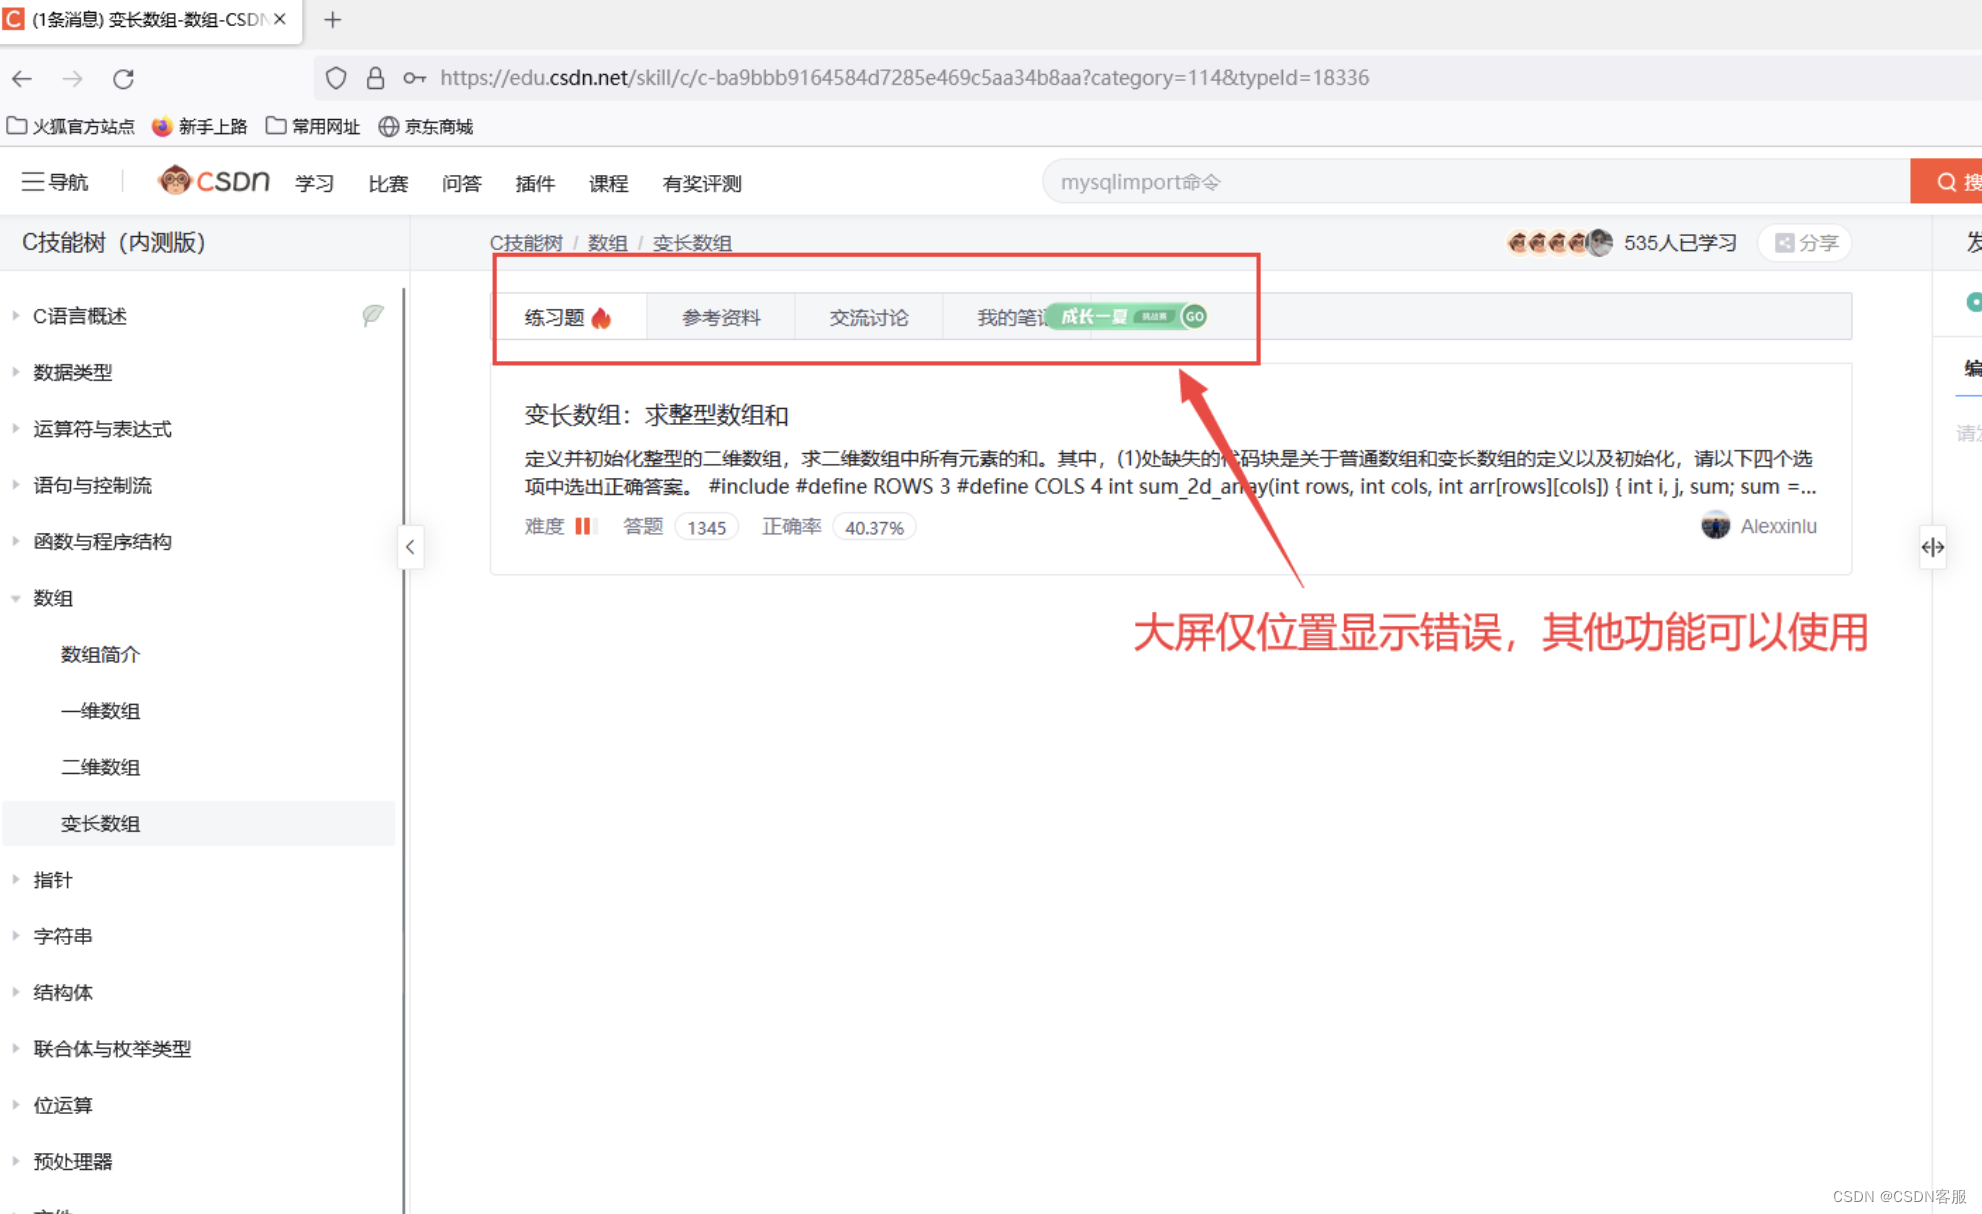Open the 变长数组: 求整型数组和 question
Screen dimensions: 1982x1214
click(x=655, y=414)
